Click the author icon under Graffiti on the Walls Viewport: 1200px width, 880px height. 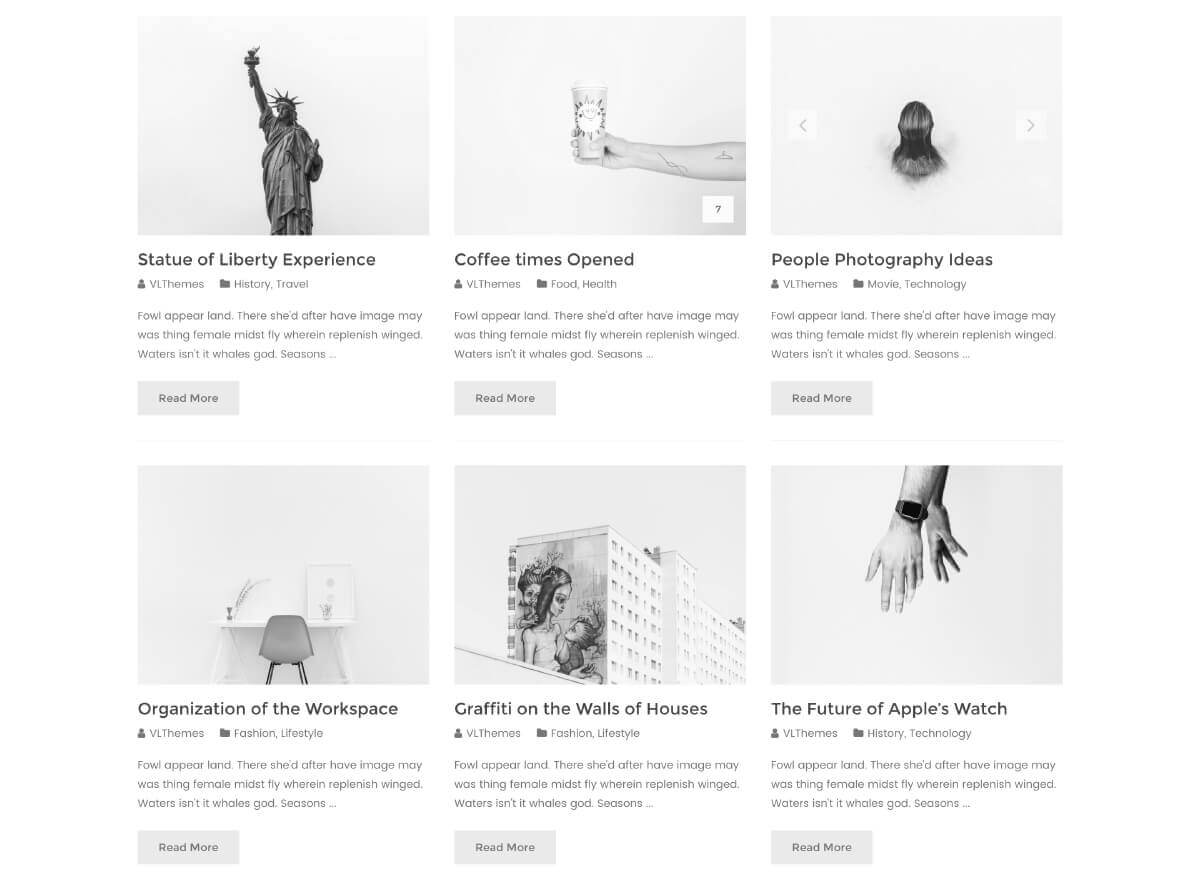[458, 734]
